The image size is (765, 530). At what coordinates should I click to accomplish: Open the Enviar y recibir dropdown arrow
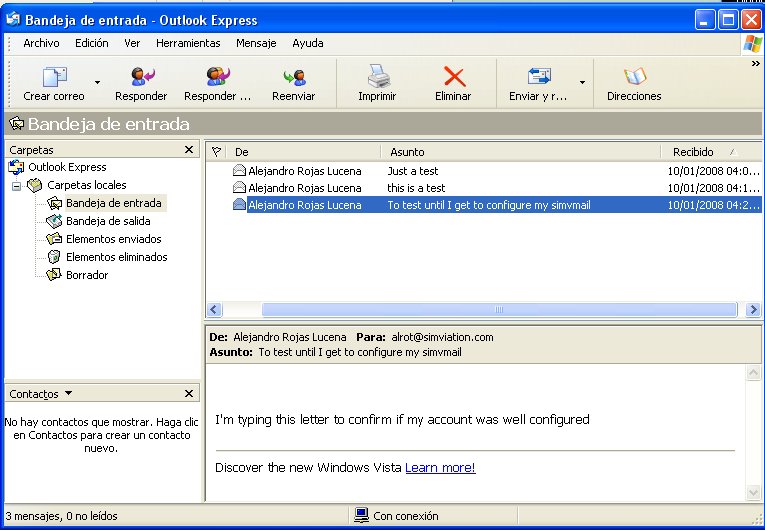click(582, 82)
